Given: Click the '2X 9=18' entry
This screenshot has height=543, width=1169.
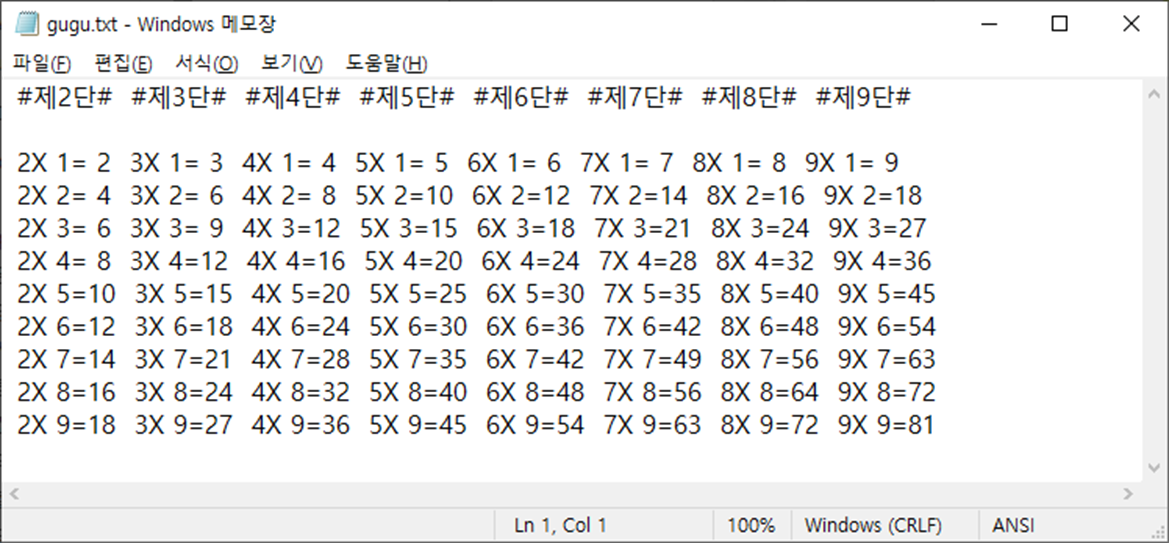Looking at the screenshot, I should pyautogui.click(x=66, y=425).
